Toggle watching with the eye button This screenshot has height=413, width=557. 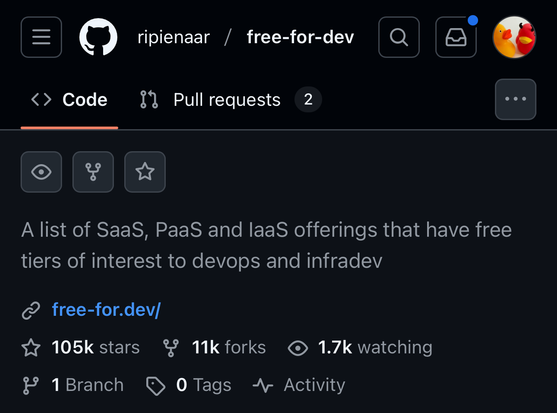pyautogui.click(x=41, y=172)
